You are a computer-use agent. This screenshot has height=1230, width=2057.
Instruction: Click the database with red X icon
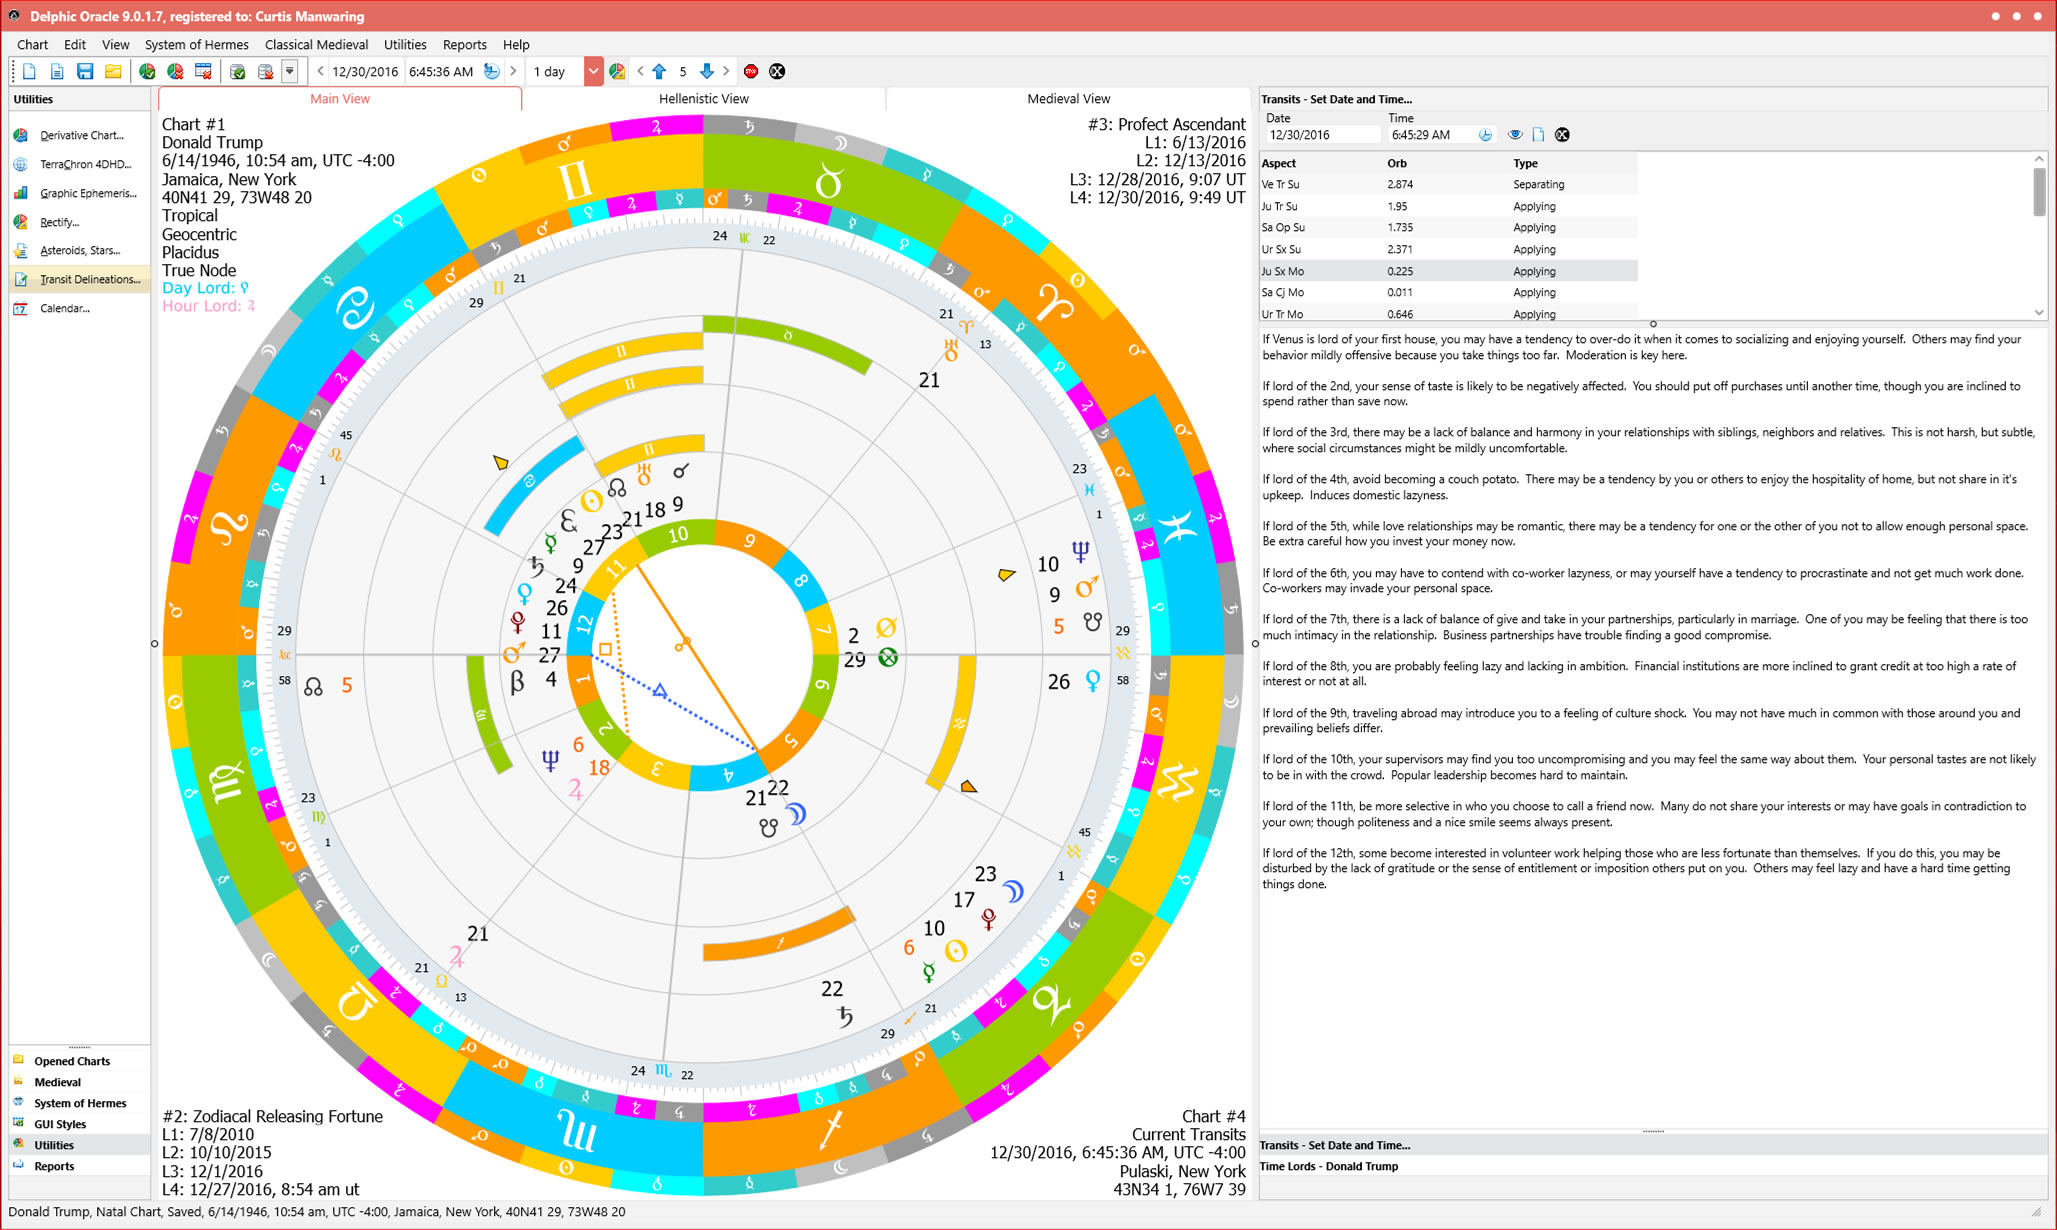point(265,72)
